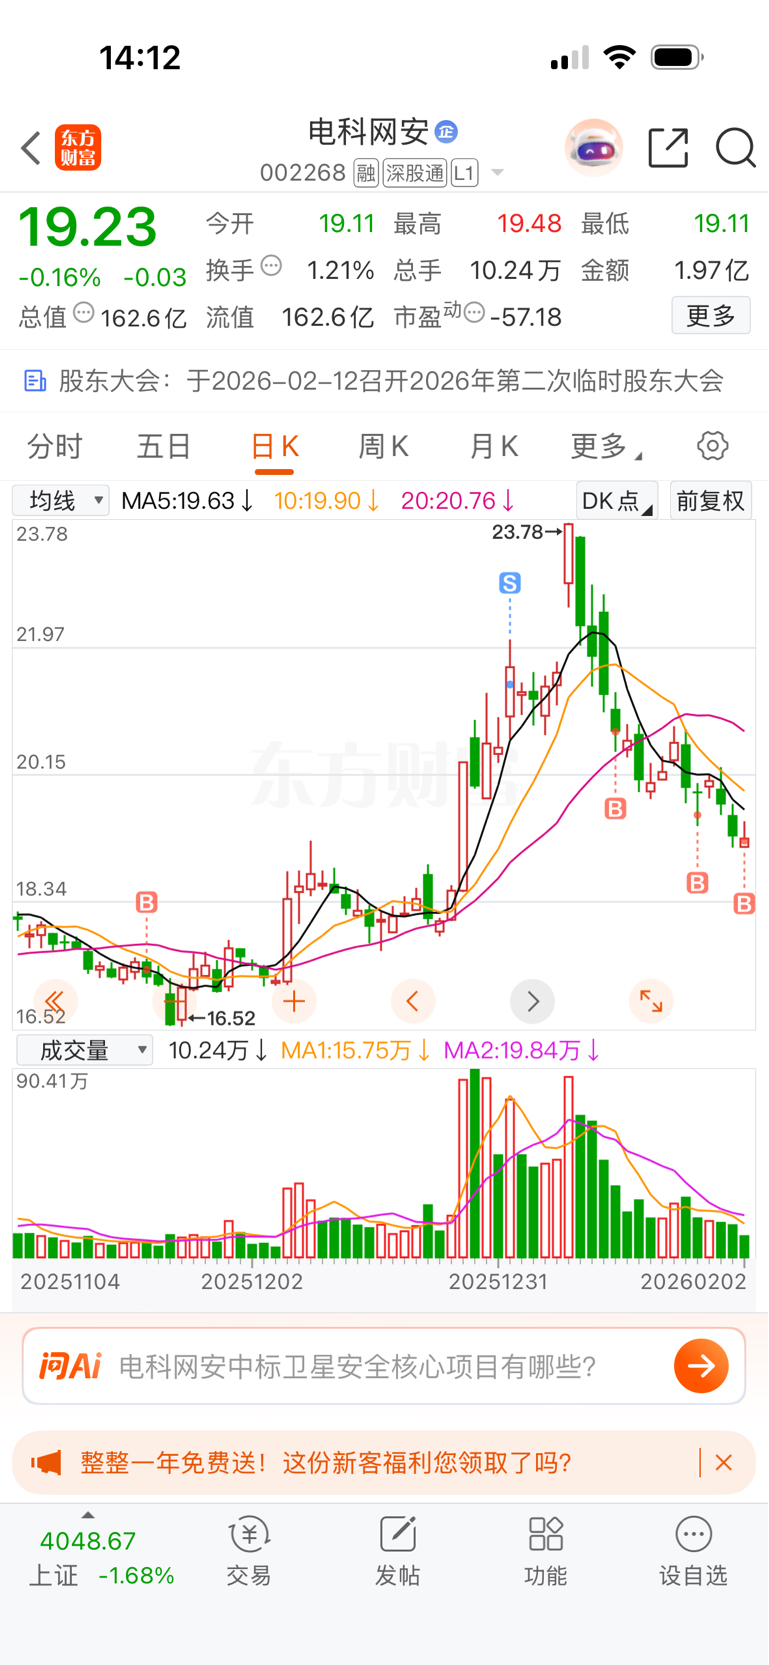Open the 均线 indicator dropdown

(x=61, y=500)
